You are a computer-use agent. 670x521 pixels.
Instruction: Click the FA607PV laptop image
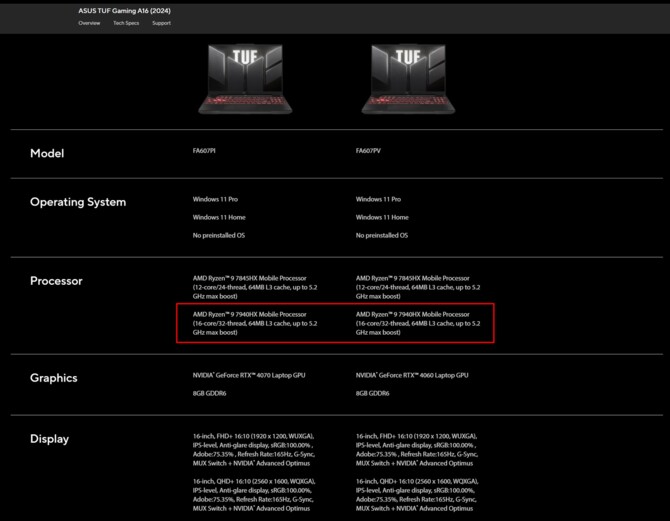coord(408,79)
